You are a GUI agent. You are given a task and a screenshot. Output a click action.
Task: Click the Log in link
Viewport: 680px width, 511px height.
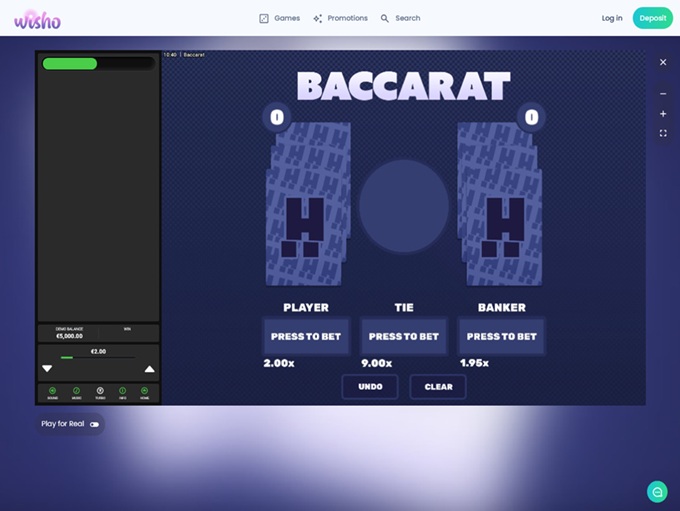pyautogui.click(x=612, y=18)
